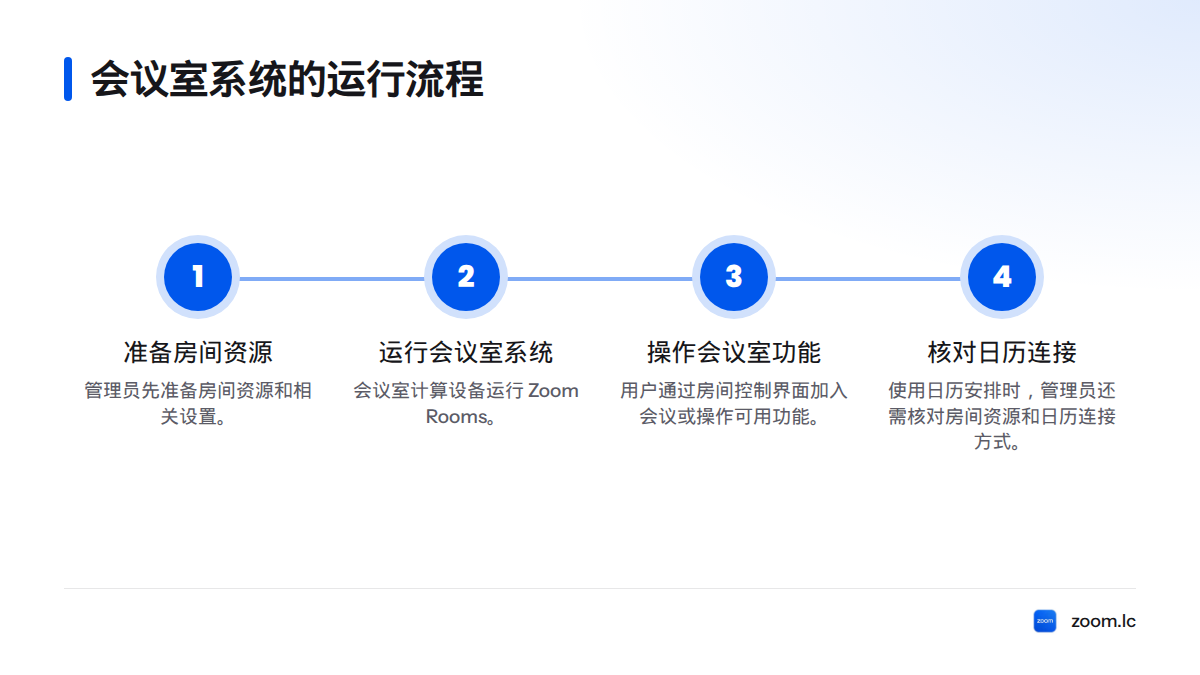
Task: Open the zoom.lc link text
Action: tap(1103, 621)
